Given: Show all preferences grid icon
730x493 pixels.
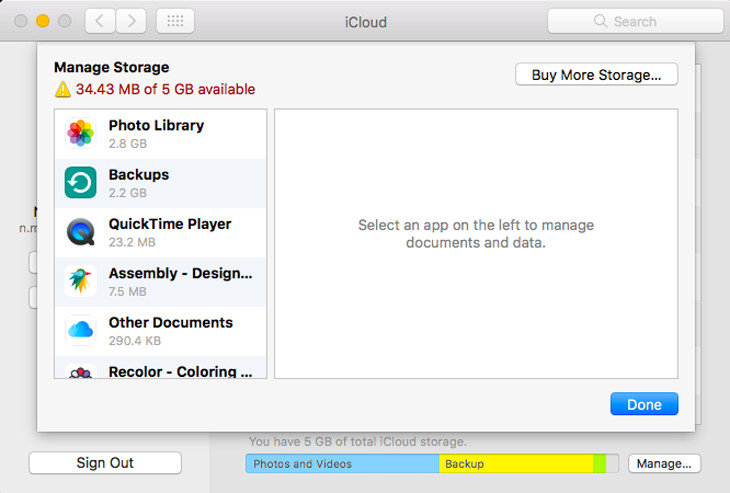Looking at the screenshot, I should pyautogui.click(x=175, y=21).
